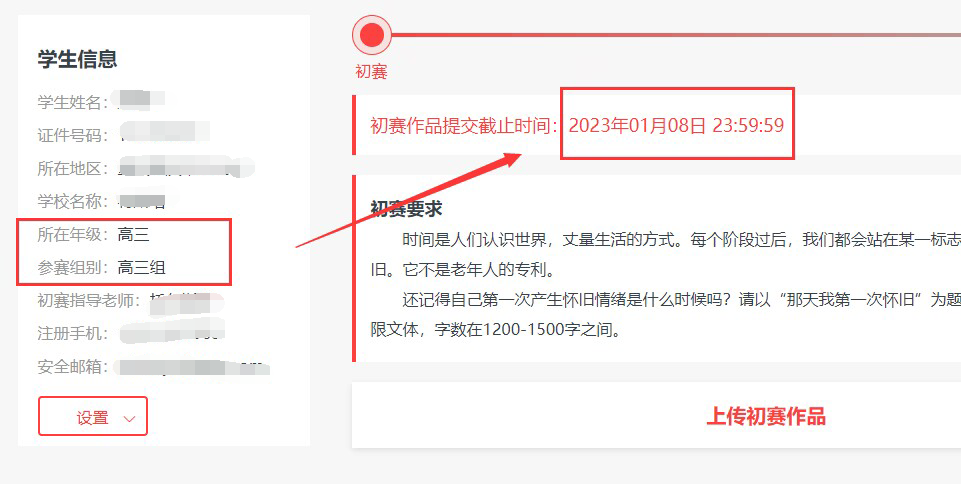Click the 初赛要求 section title
Image resolution: width=961 pixels, height=484 pixels.
point(406,209)
